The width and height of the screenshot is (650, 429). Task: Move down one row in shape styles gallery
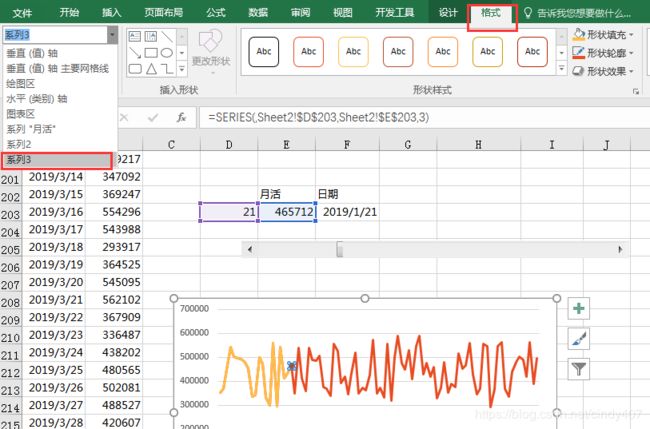(561, 53)
